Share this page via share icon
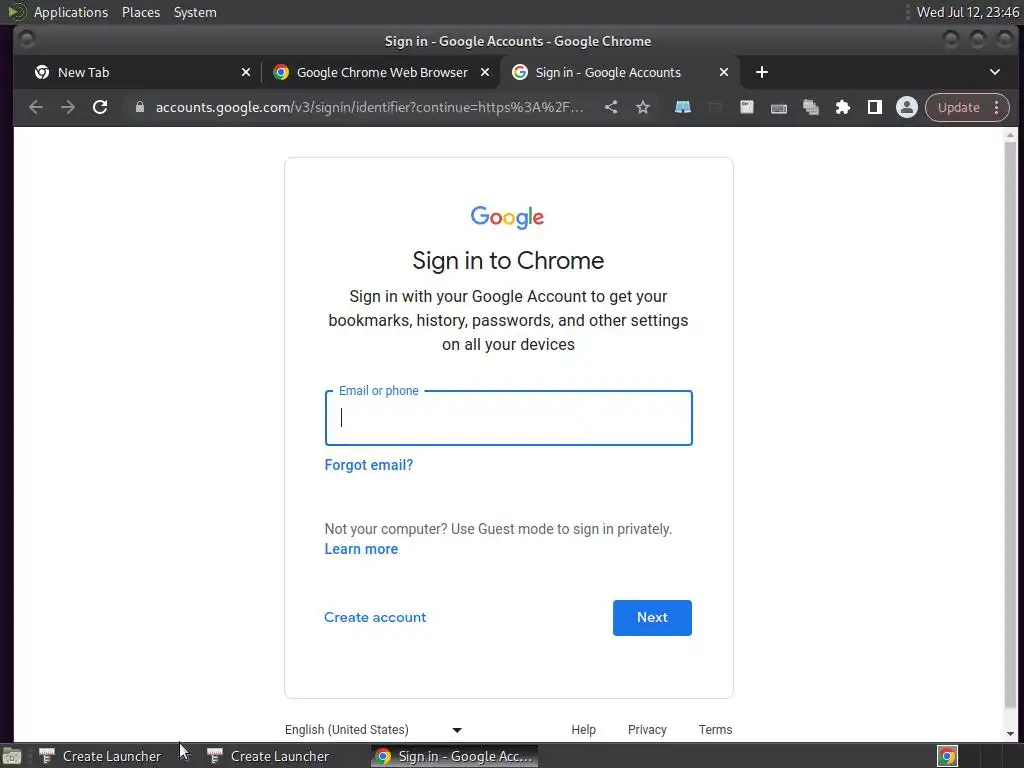The height and width of the screenshot is (768, 1024). tap(611, 107)
